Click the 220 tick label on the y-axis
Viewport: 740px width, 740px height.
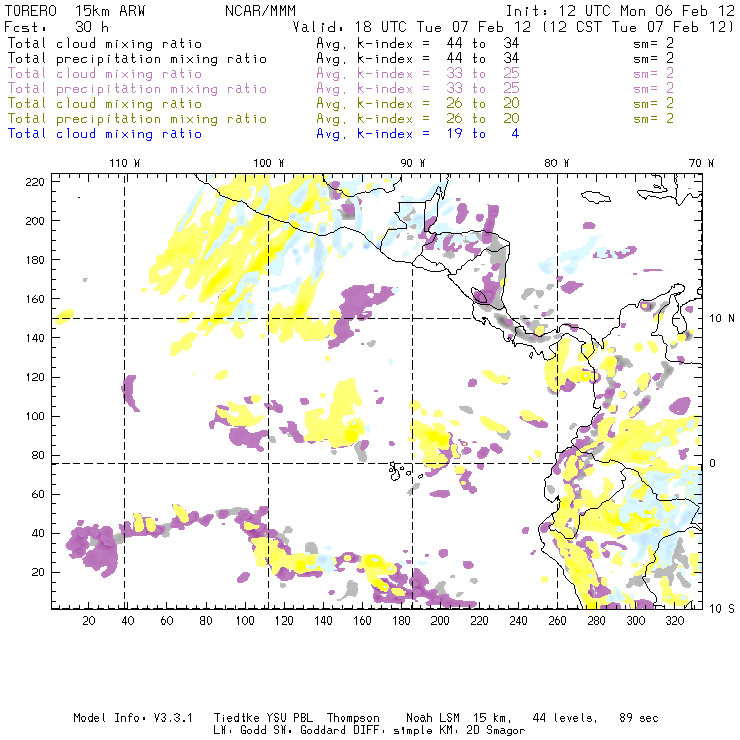pos(34,181)
